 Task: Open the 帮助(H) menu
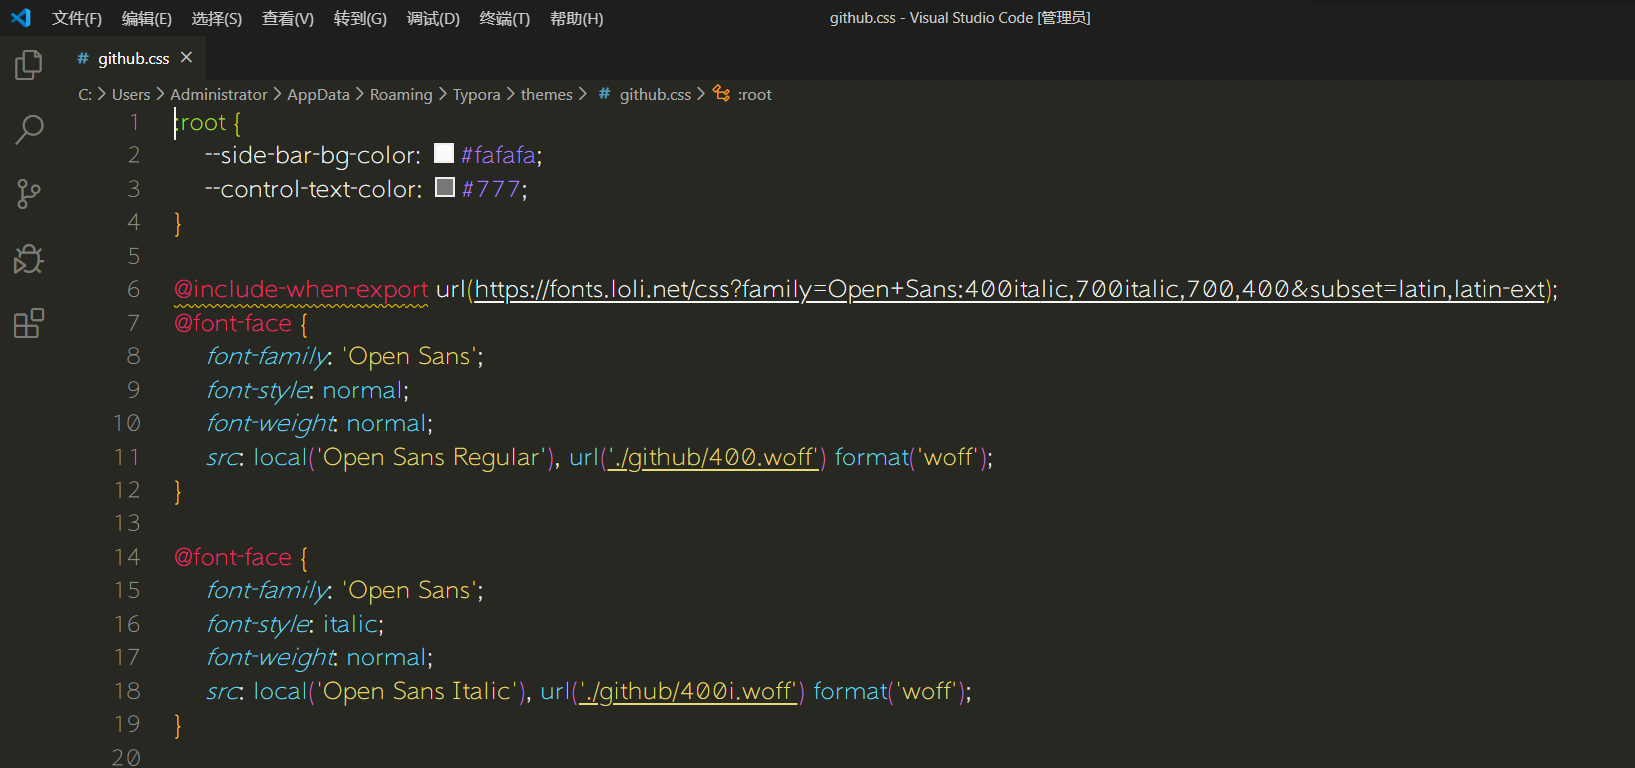pyautogui.click(x=577, y=18)
